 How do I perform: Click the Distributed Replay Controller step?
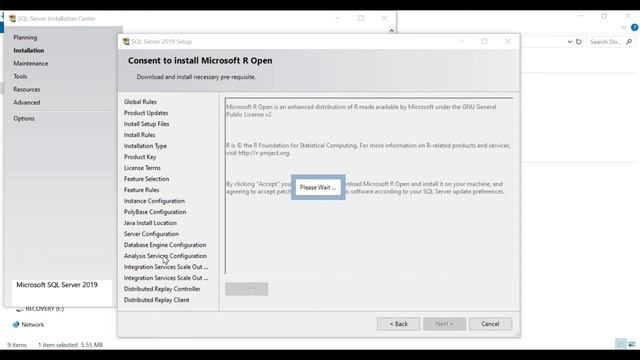point(162,289)
